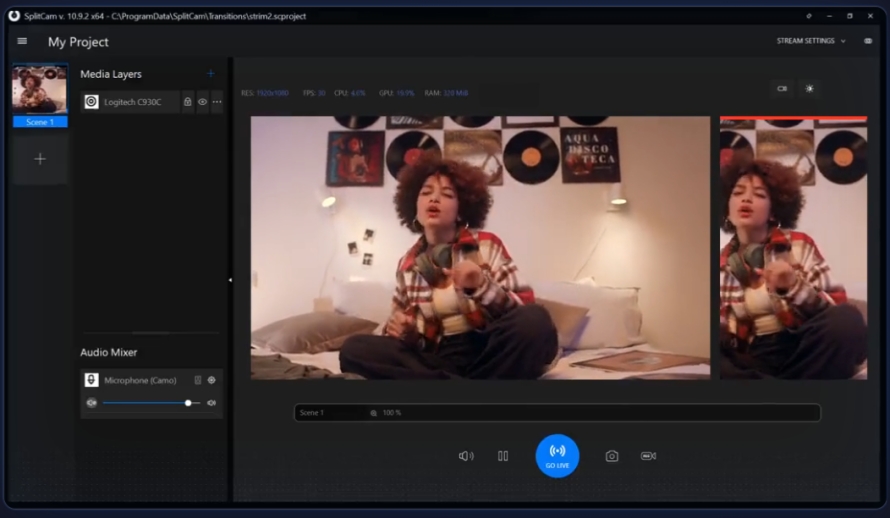Click the Scene 1 zoom bar
This screenshot has width=890, height=518.
click(x=557, y=412)
